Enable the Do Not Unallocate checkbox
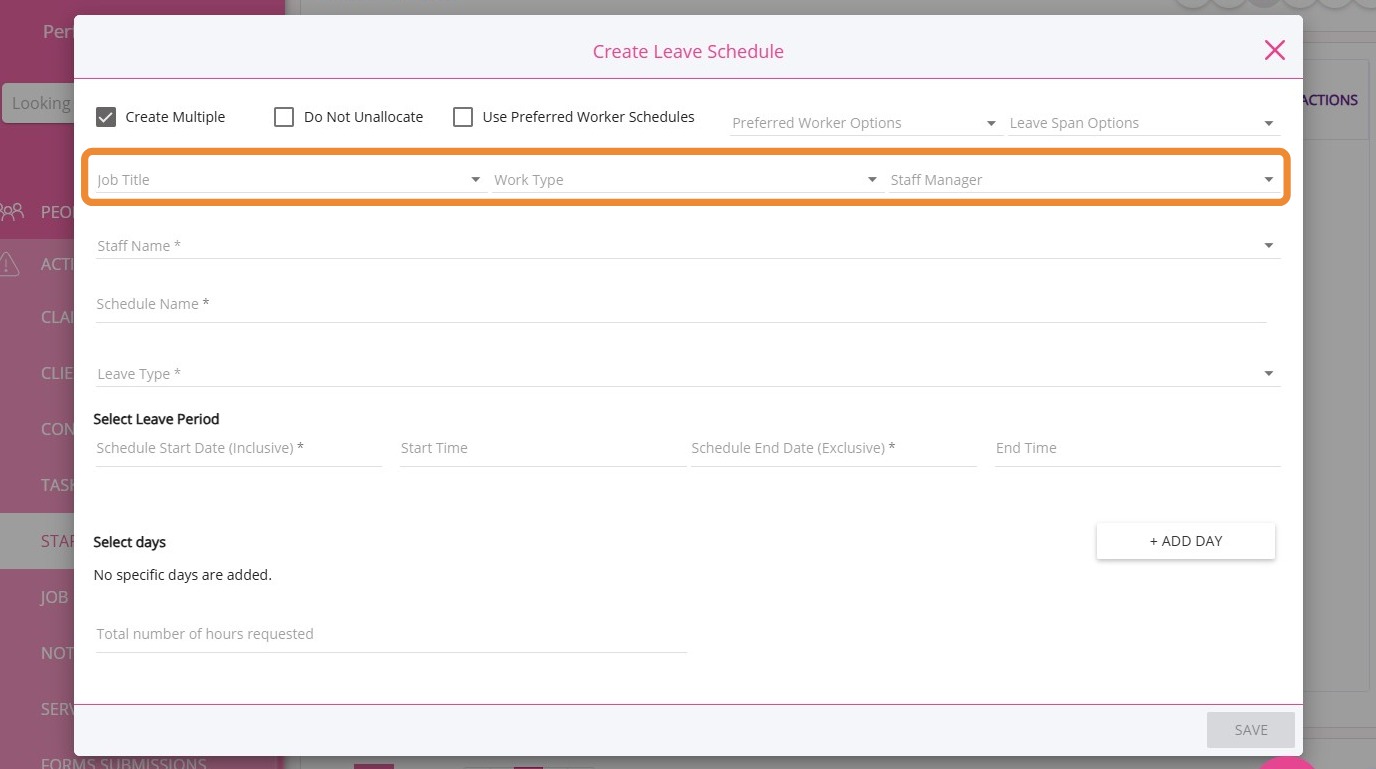1376x769 pixels. [x=284, y=117]
